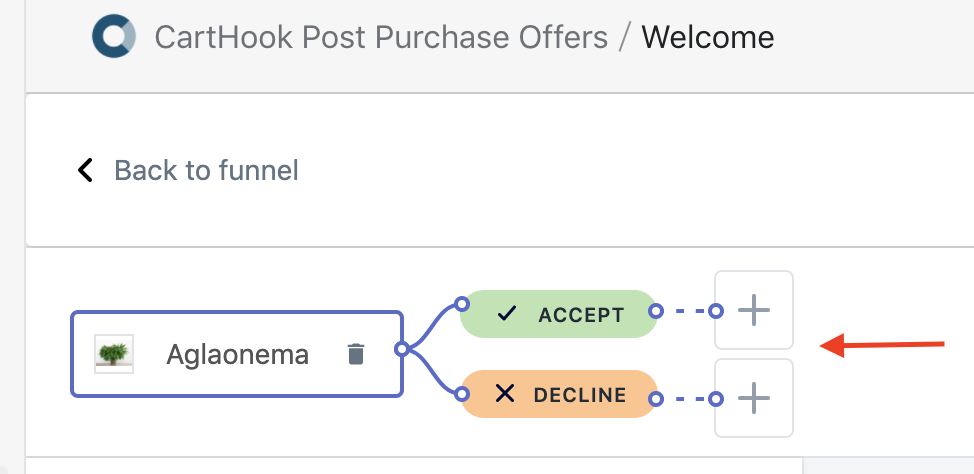Click the Aglaonema plant thumbnail
The height and width of the screenshot is (474, 974).
click(114, 354)
